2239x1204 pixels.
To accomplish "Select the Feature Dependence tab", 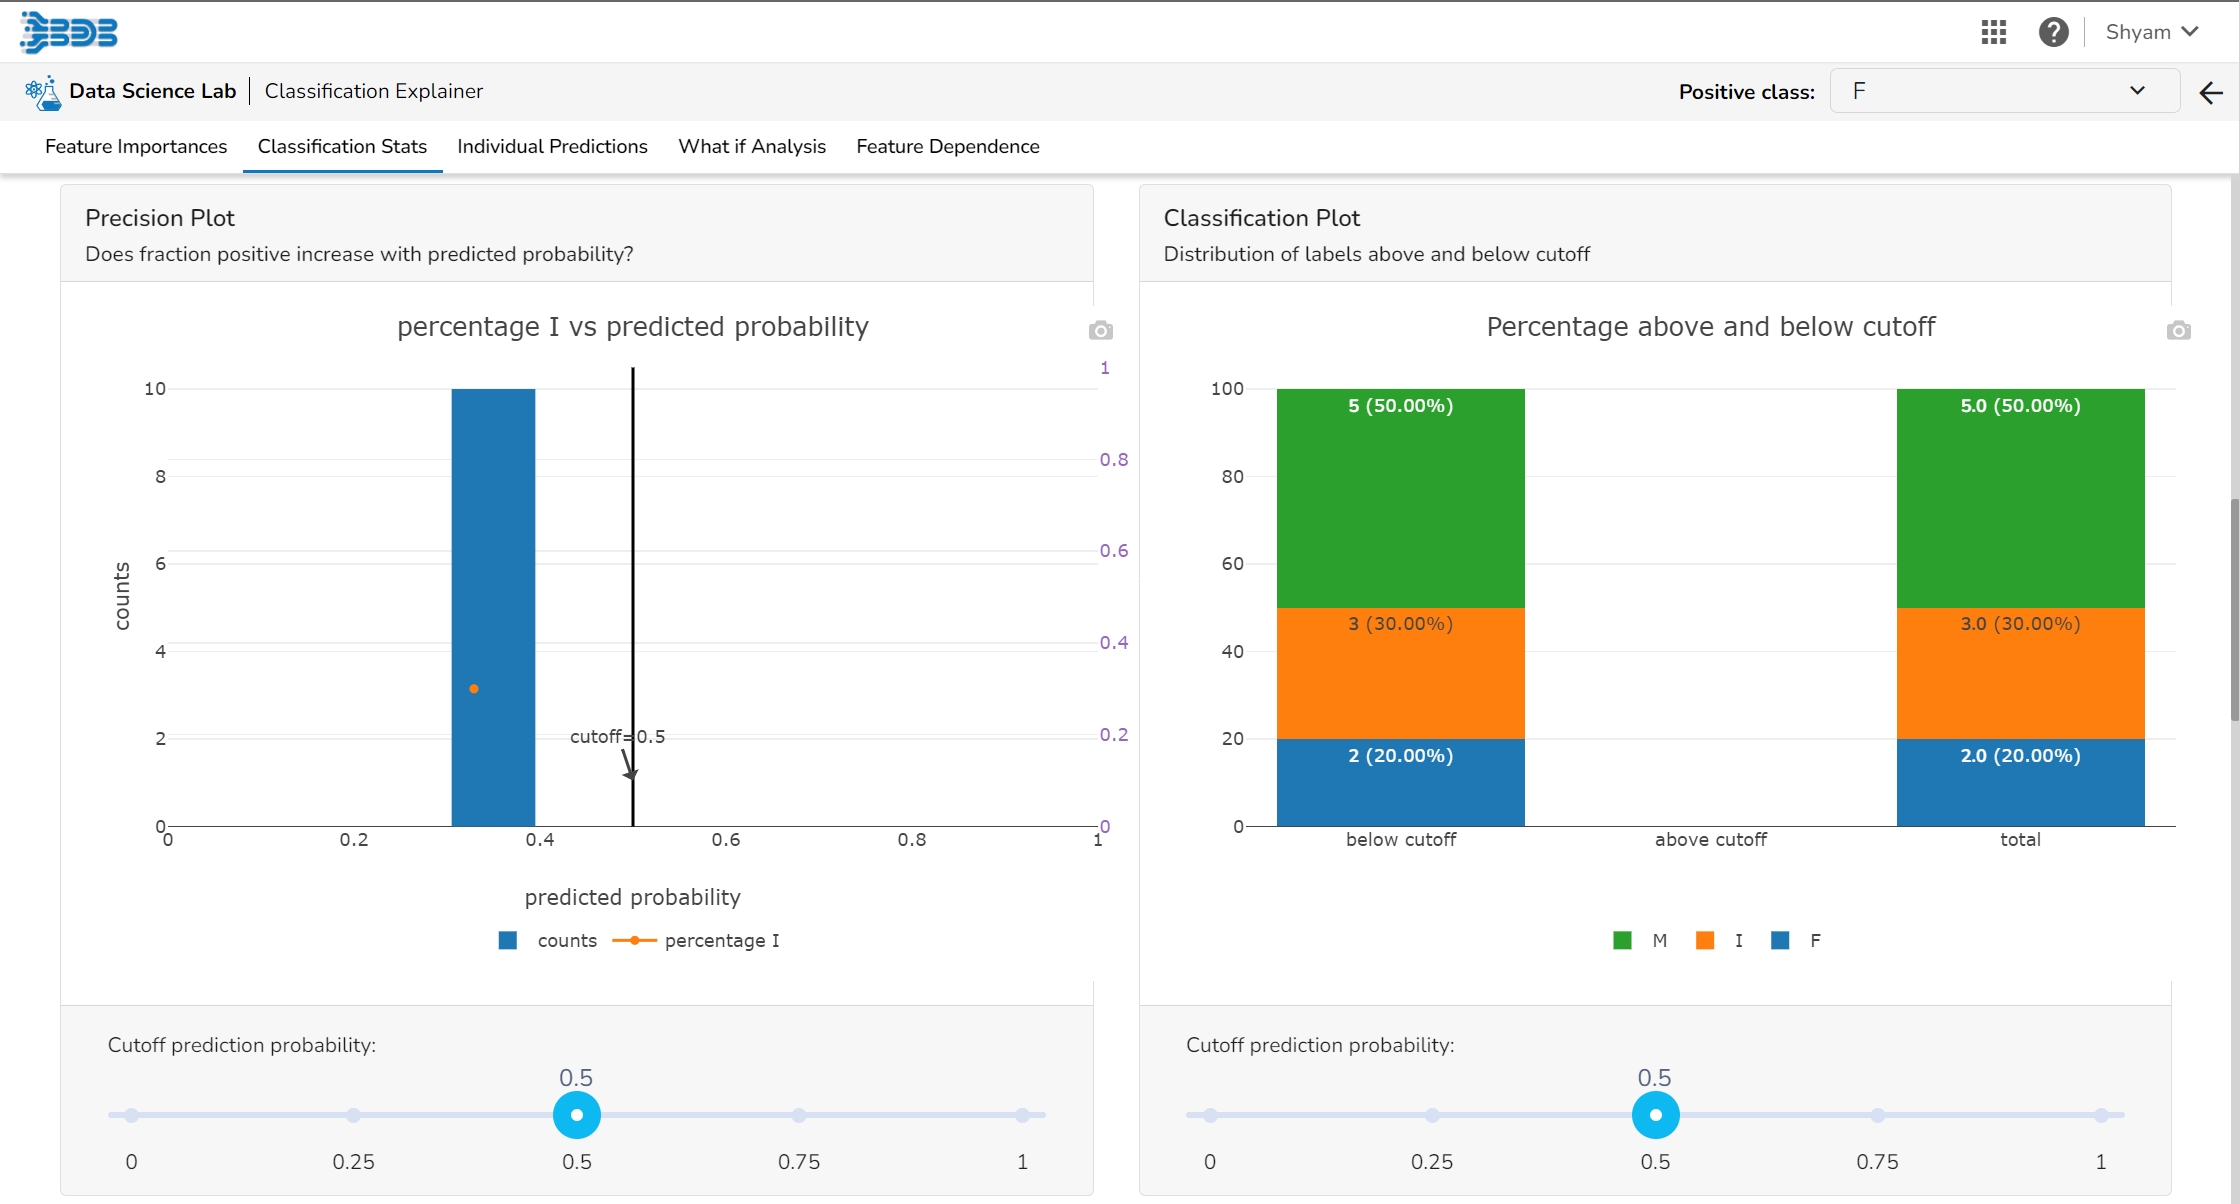I will pyautogui.click(x=947, y=146).
